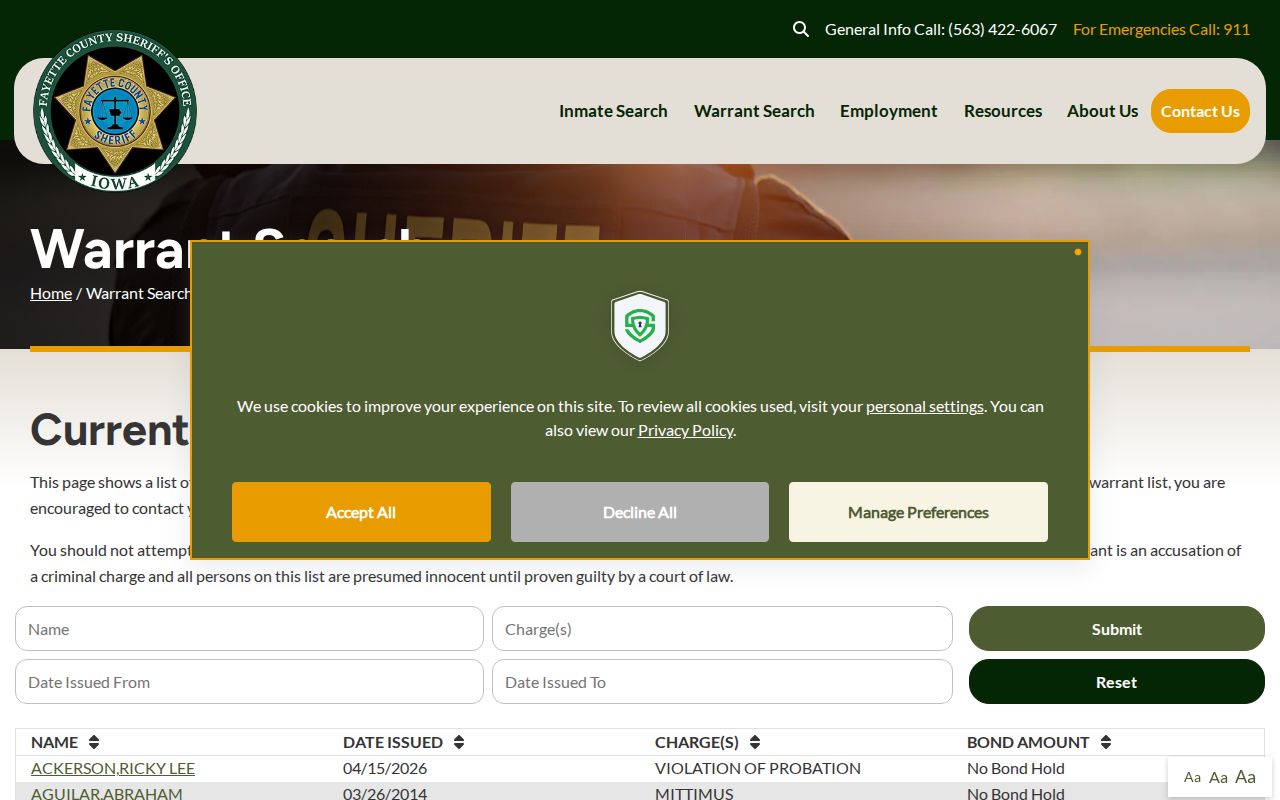Open the site search magnifier icon
This screenshot has width=1280, height=800.
click(x=801, y=29)
